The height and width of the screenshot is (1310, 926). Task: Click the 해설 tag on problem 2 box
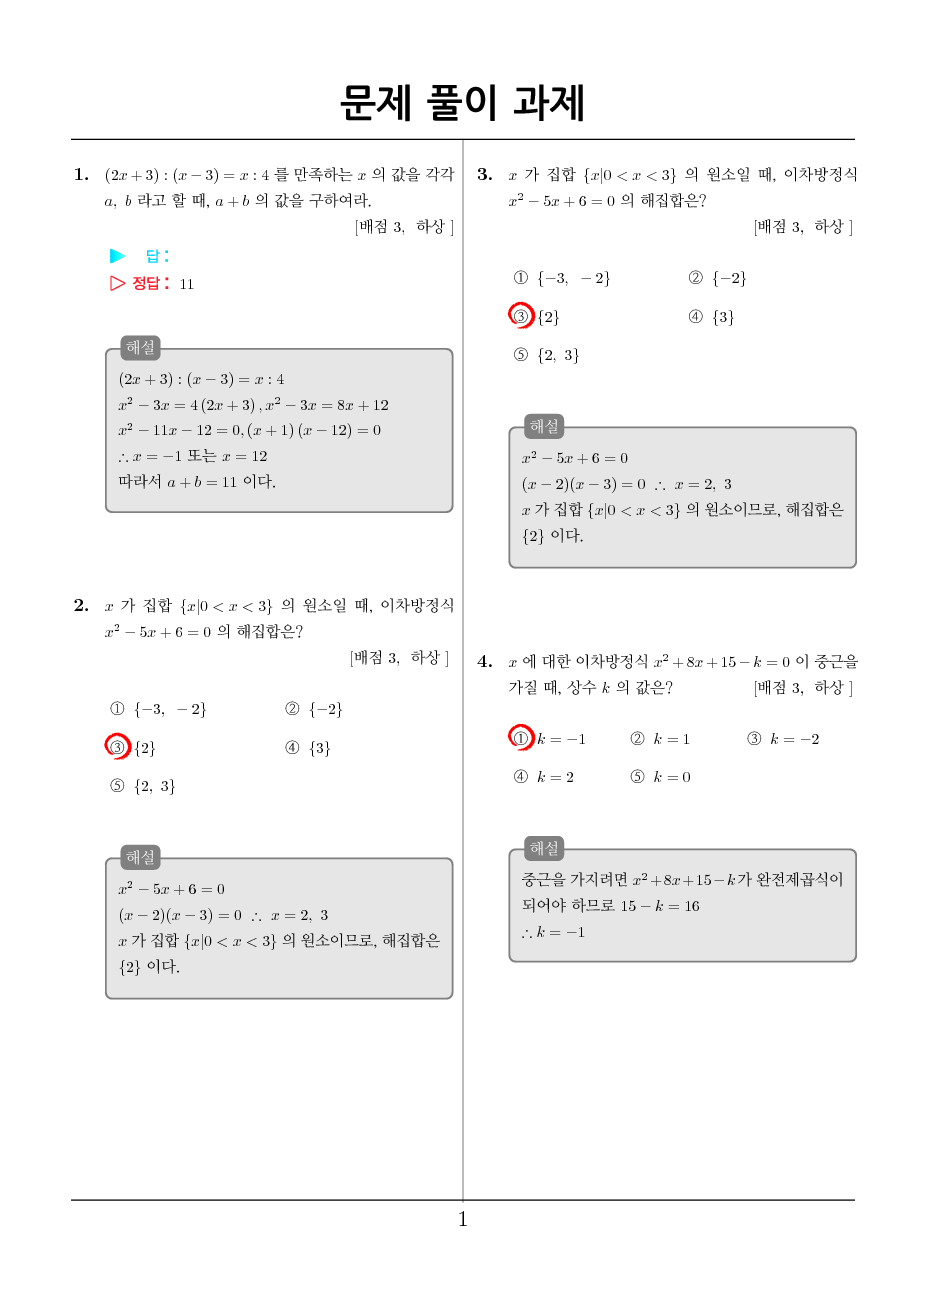[141, 858]
